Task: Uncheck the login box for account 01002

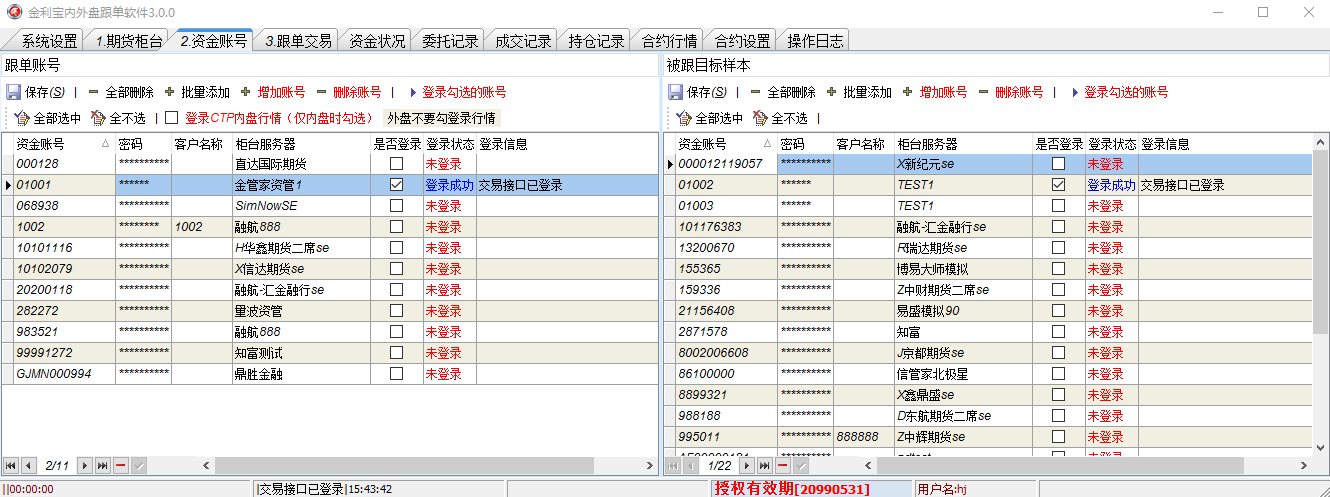Action: (x=1059, y=185)
